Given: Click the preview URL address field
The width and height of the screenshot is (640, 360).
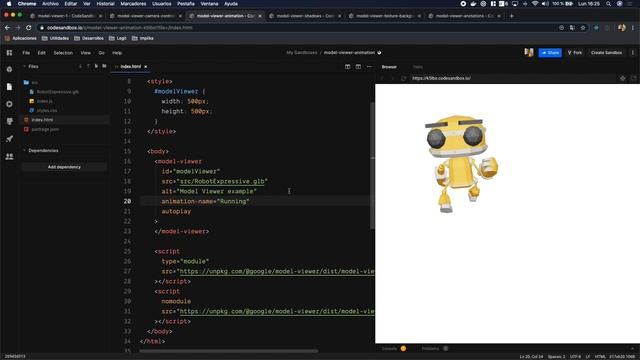Looking at the screenshot, I should [x=512, y=78].
